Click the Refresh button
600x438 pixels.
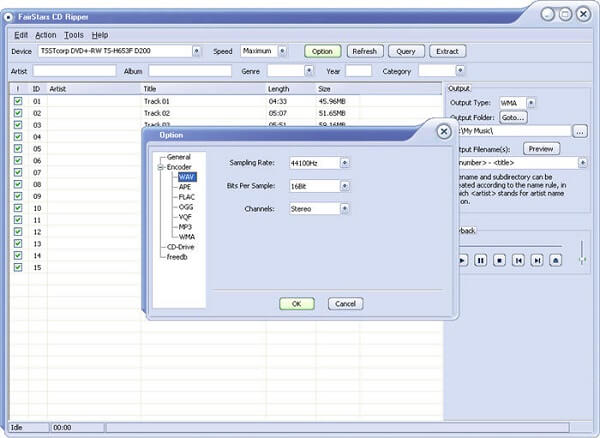point(365,51)
